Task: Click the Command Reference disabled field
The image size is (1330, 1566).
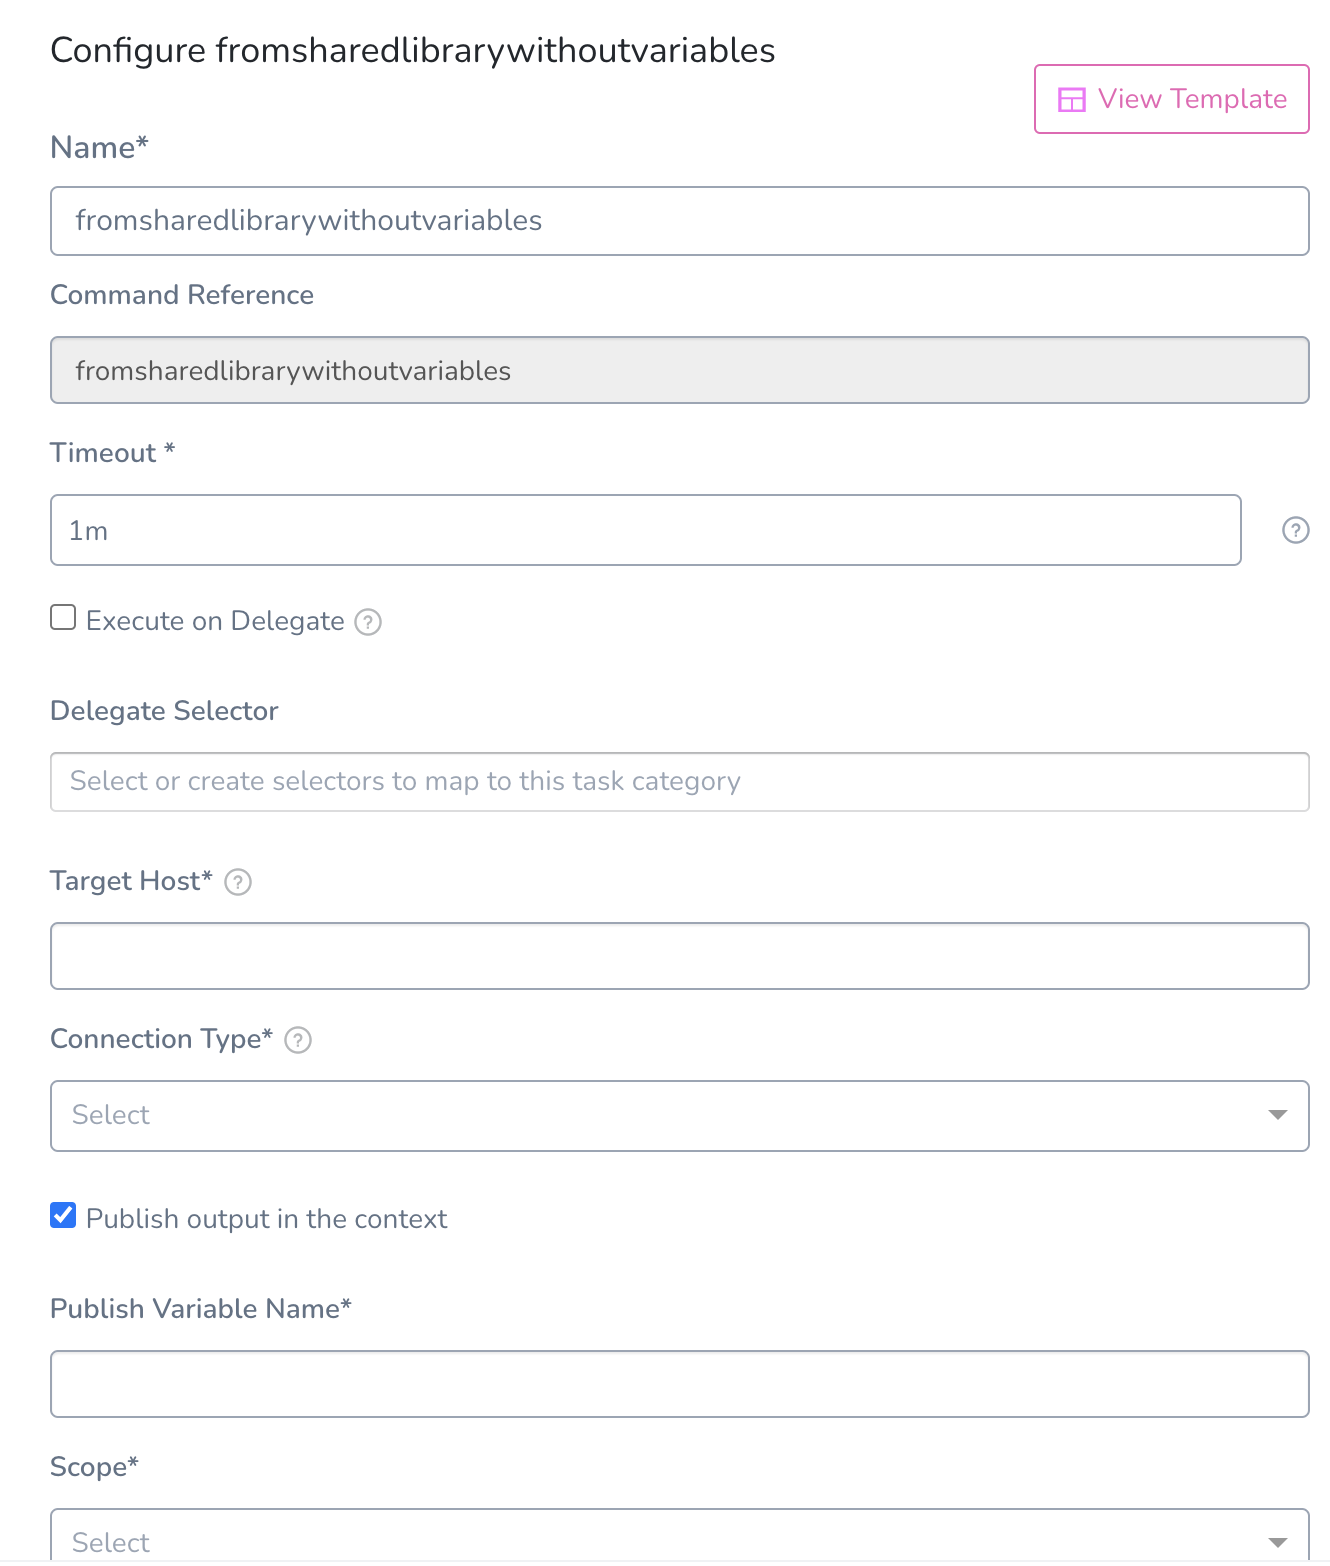Action: click(x=680, y=370)
